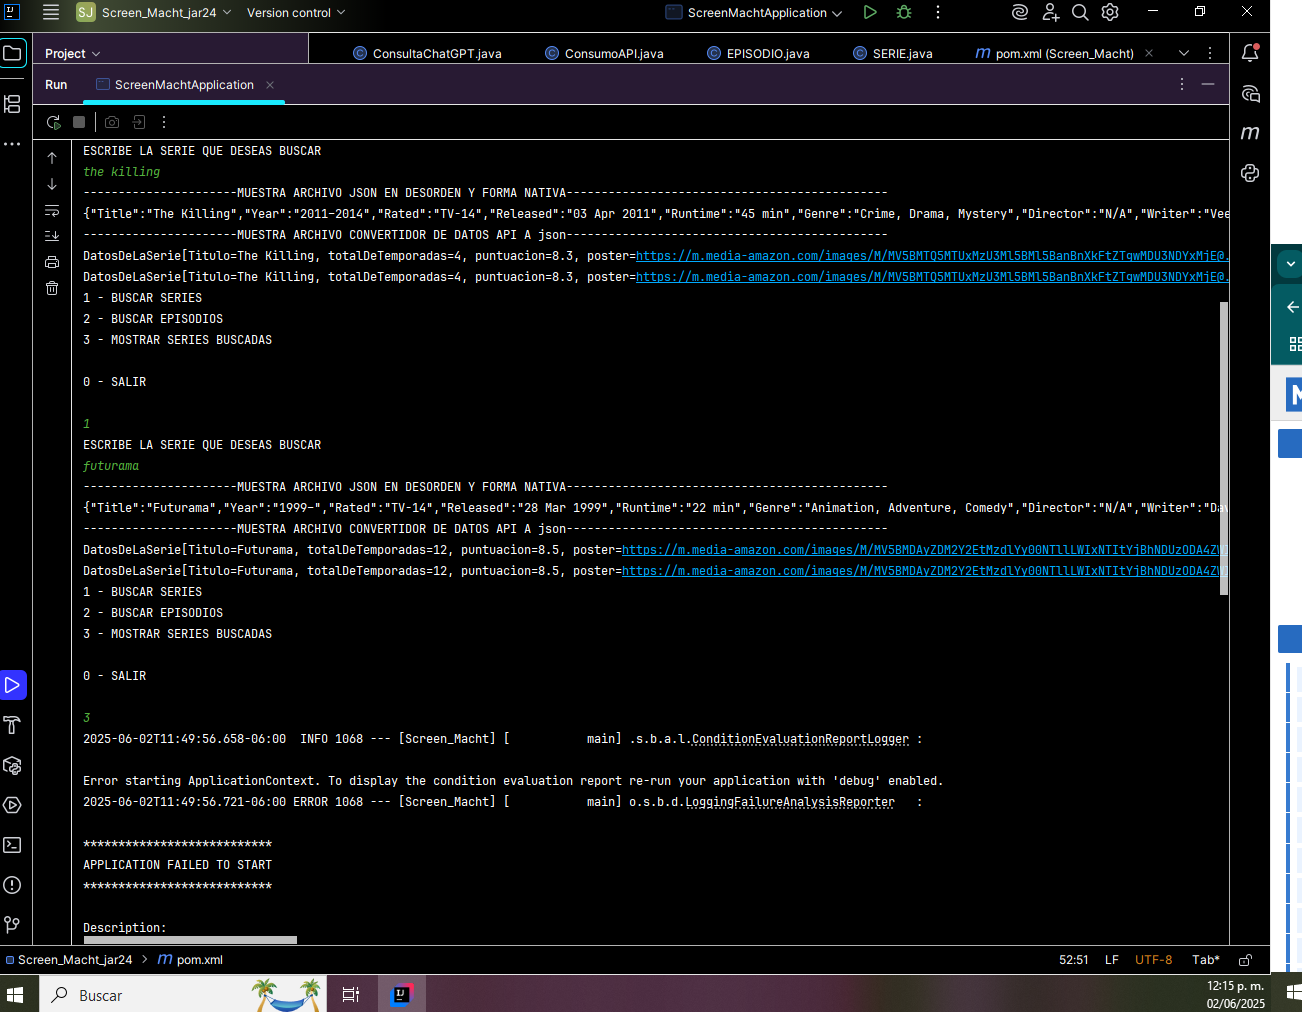Viewport: 1302px width, 1012px height.
Task: Open the AI Assistant swirl icon in title bar
Action: point(1020,12)
